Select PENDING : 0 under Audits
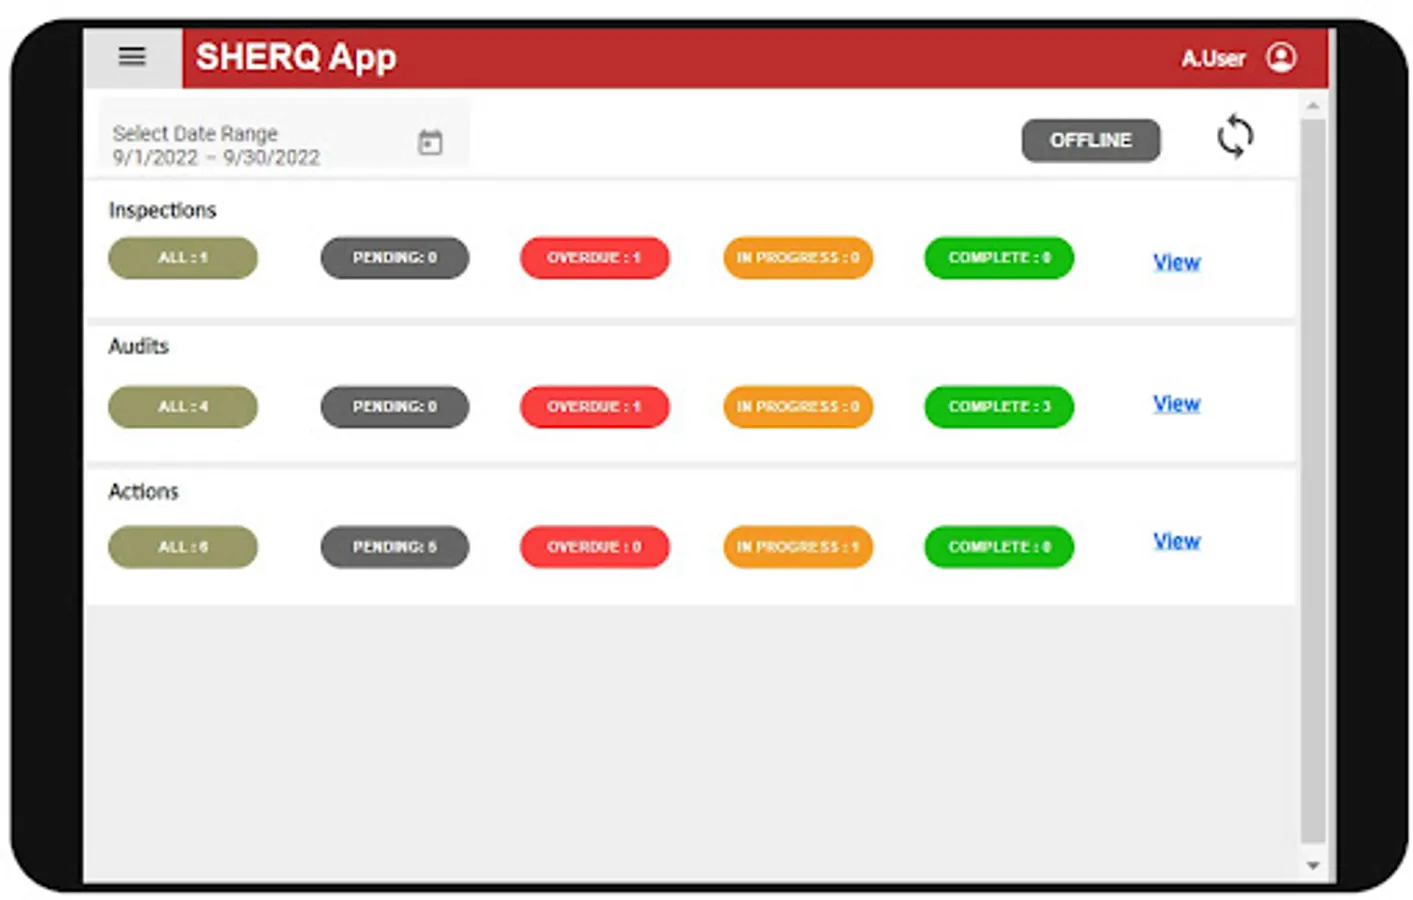This screenshot has width=1413, height=900. click(x=394, y=407)
